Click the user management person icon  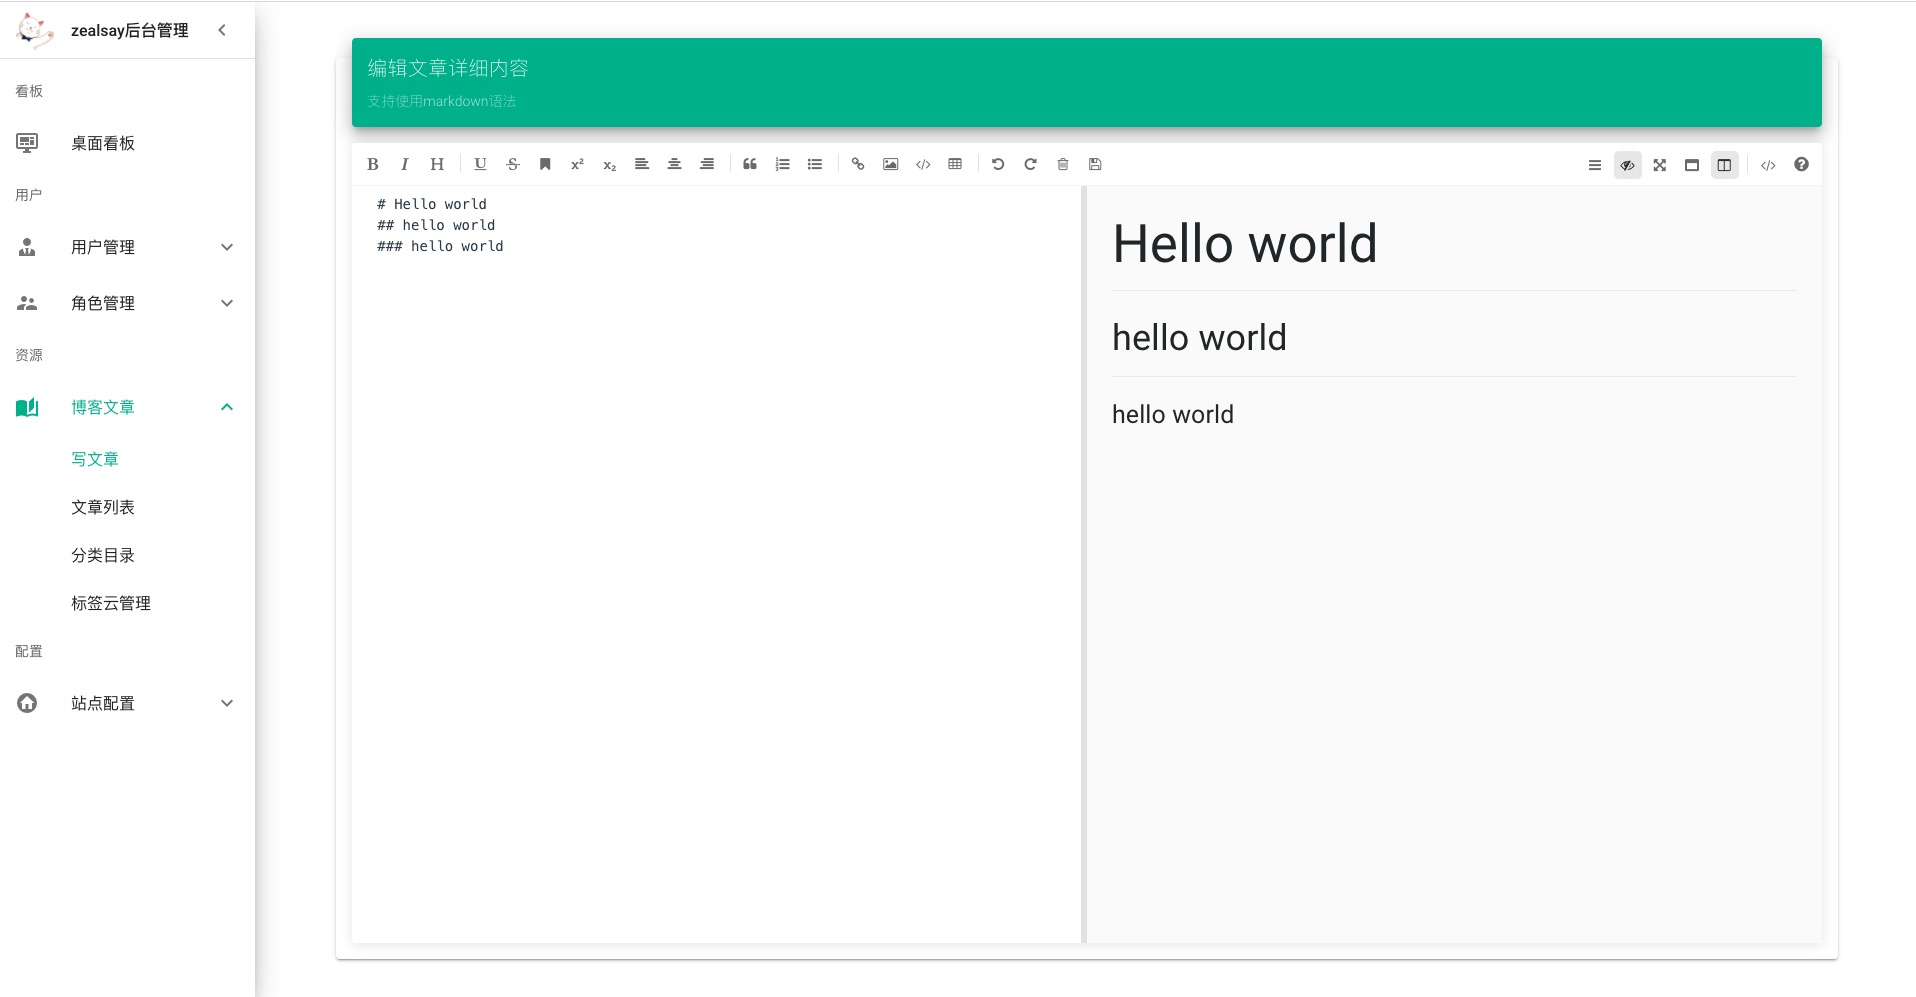27,247
